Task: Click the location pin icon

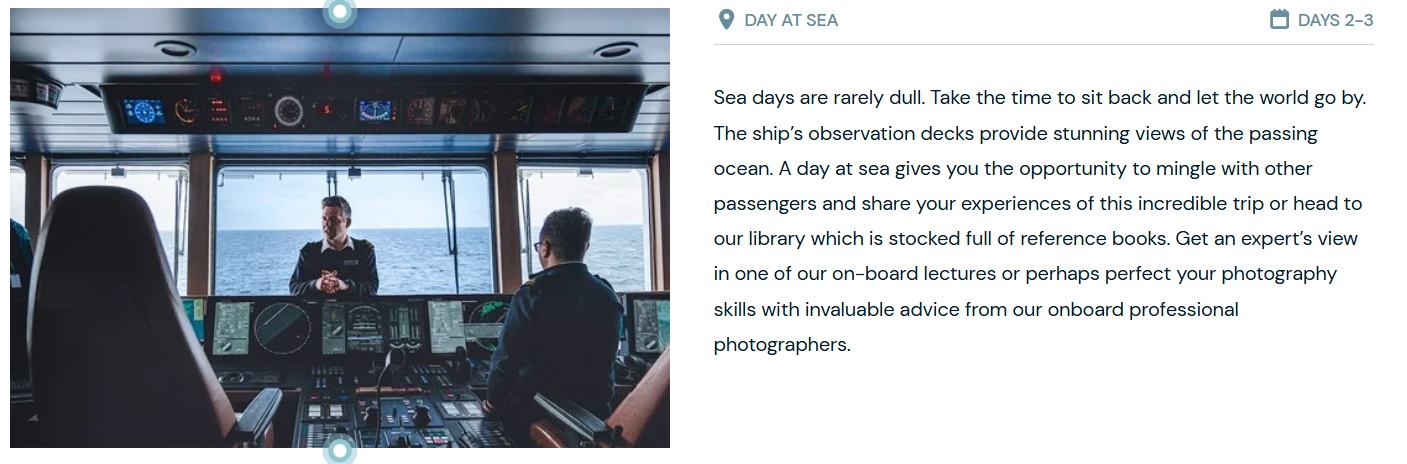Action: point(726,19)
